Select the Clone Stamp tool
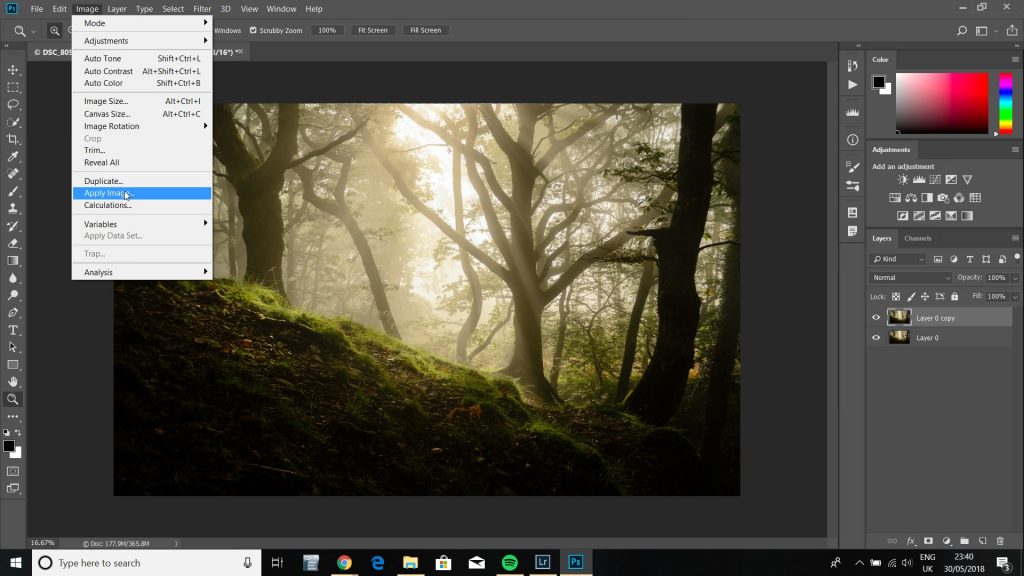 (13, 210)
